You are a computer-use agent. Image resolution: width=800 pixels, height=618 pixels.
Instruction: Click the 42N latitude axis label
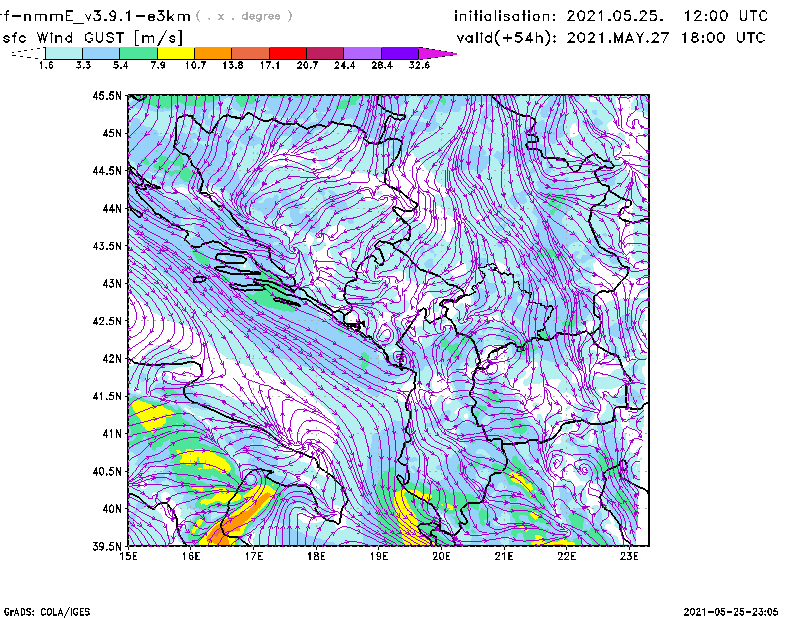110,359
